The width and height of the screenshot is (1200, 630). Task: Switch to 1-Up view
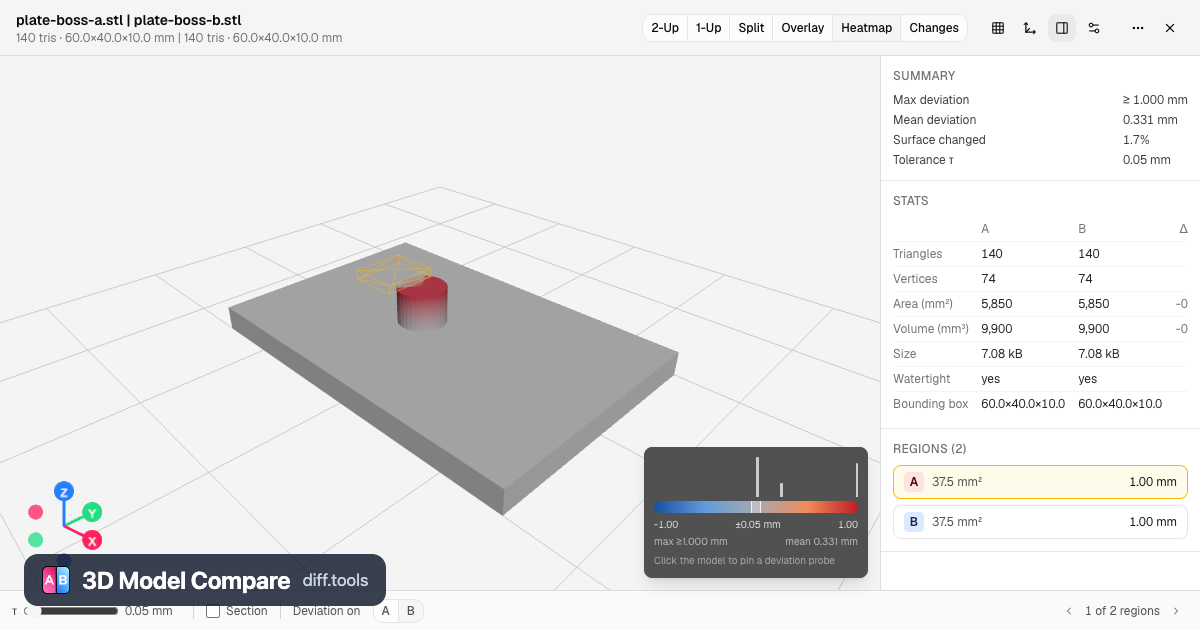708,28
